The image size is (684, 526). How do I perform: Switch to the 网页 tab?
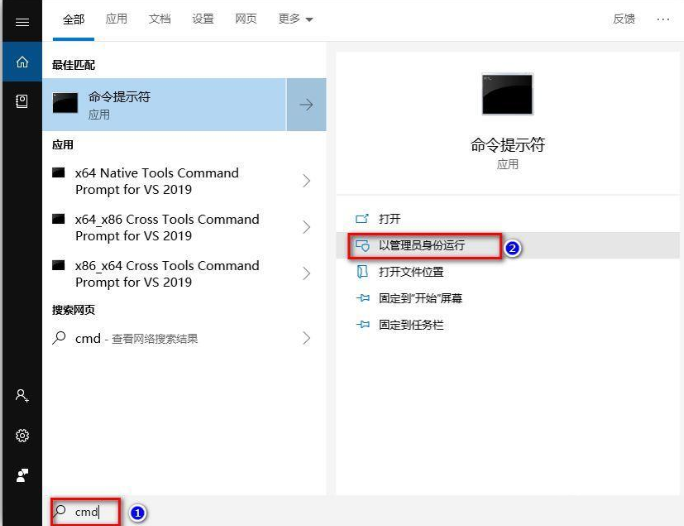click(246, 19)
